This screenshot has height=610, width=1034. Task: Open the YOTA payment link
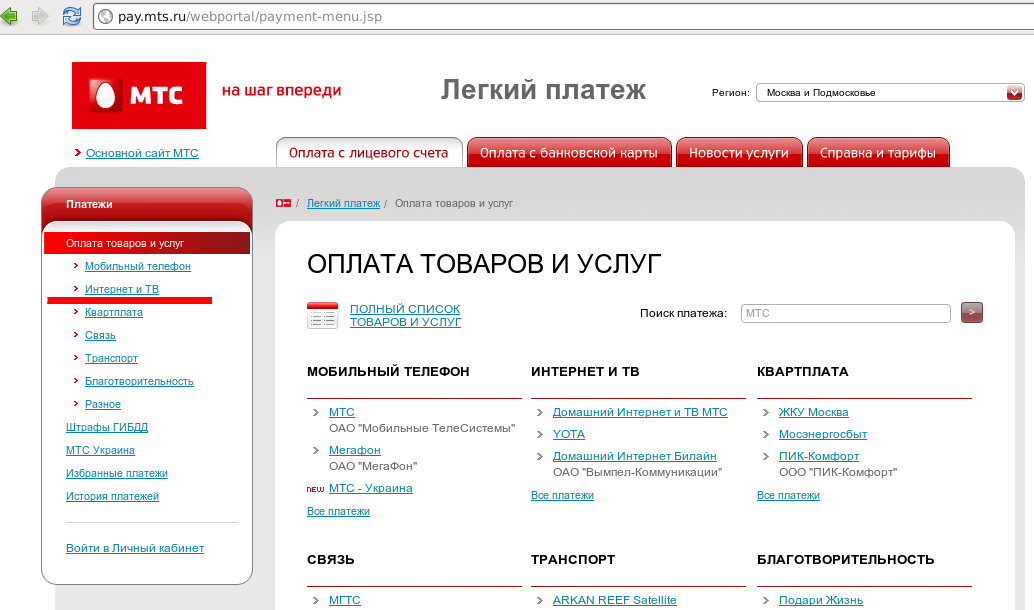[x=568, y=435]
